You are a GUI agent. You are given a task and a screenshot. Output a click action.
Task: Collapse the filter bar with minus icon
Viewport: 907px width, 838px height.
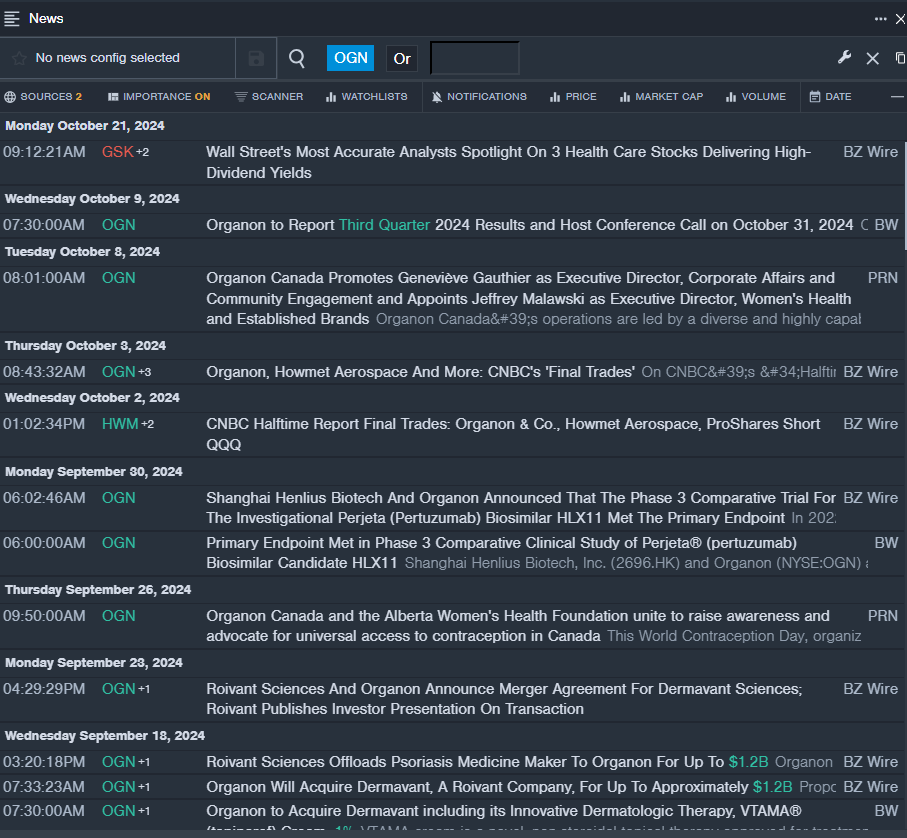tap(897, 97)
